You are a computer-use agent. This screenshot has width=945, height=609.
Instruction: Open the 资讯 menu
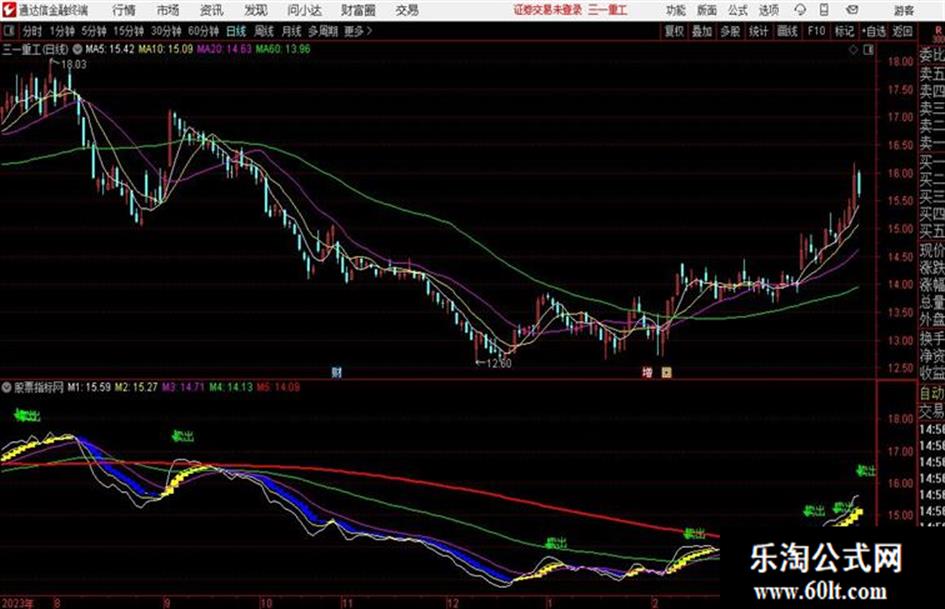[x=212, y=10]
